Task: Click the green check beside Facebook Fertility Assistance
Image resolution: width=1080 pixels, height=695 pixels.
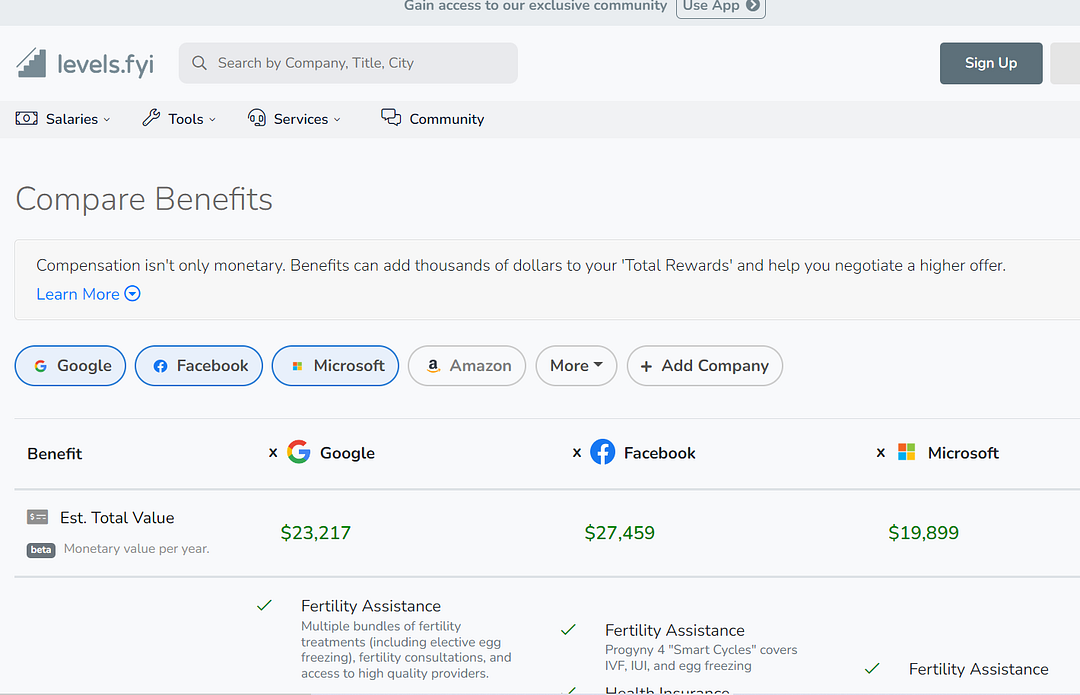Action: 568,630
